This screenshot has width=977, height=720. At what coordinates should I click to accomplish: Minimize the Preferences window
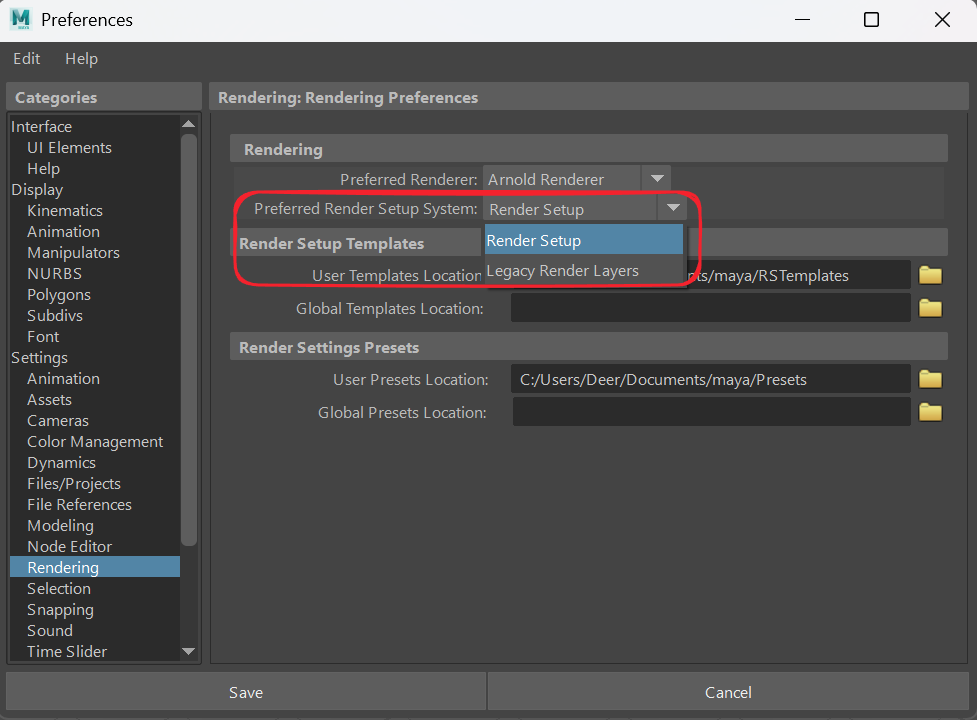[803, 19]
